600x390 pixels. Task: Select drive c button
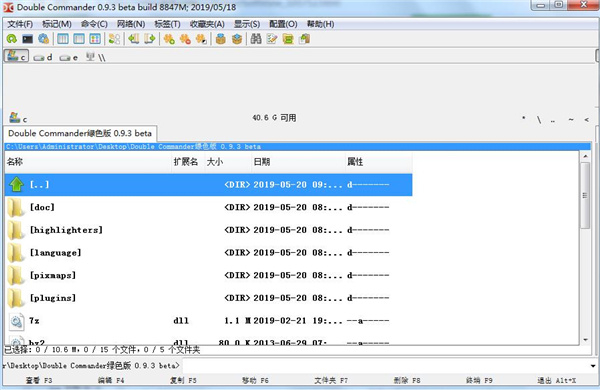coord(16,56)
